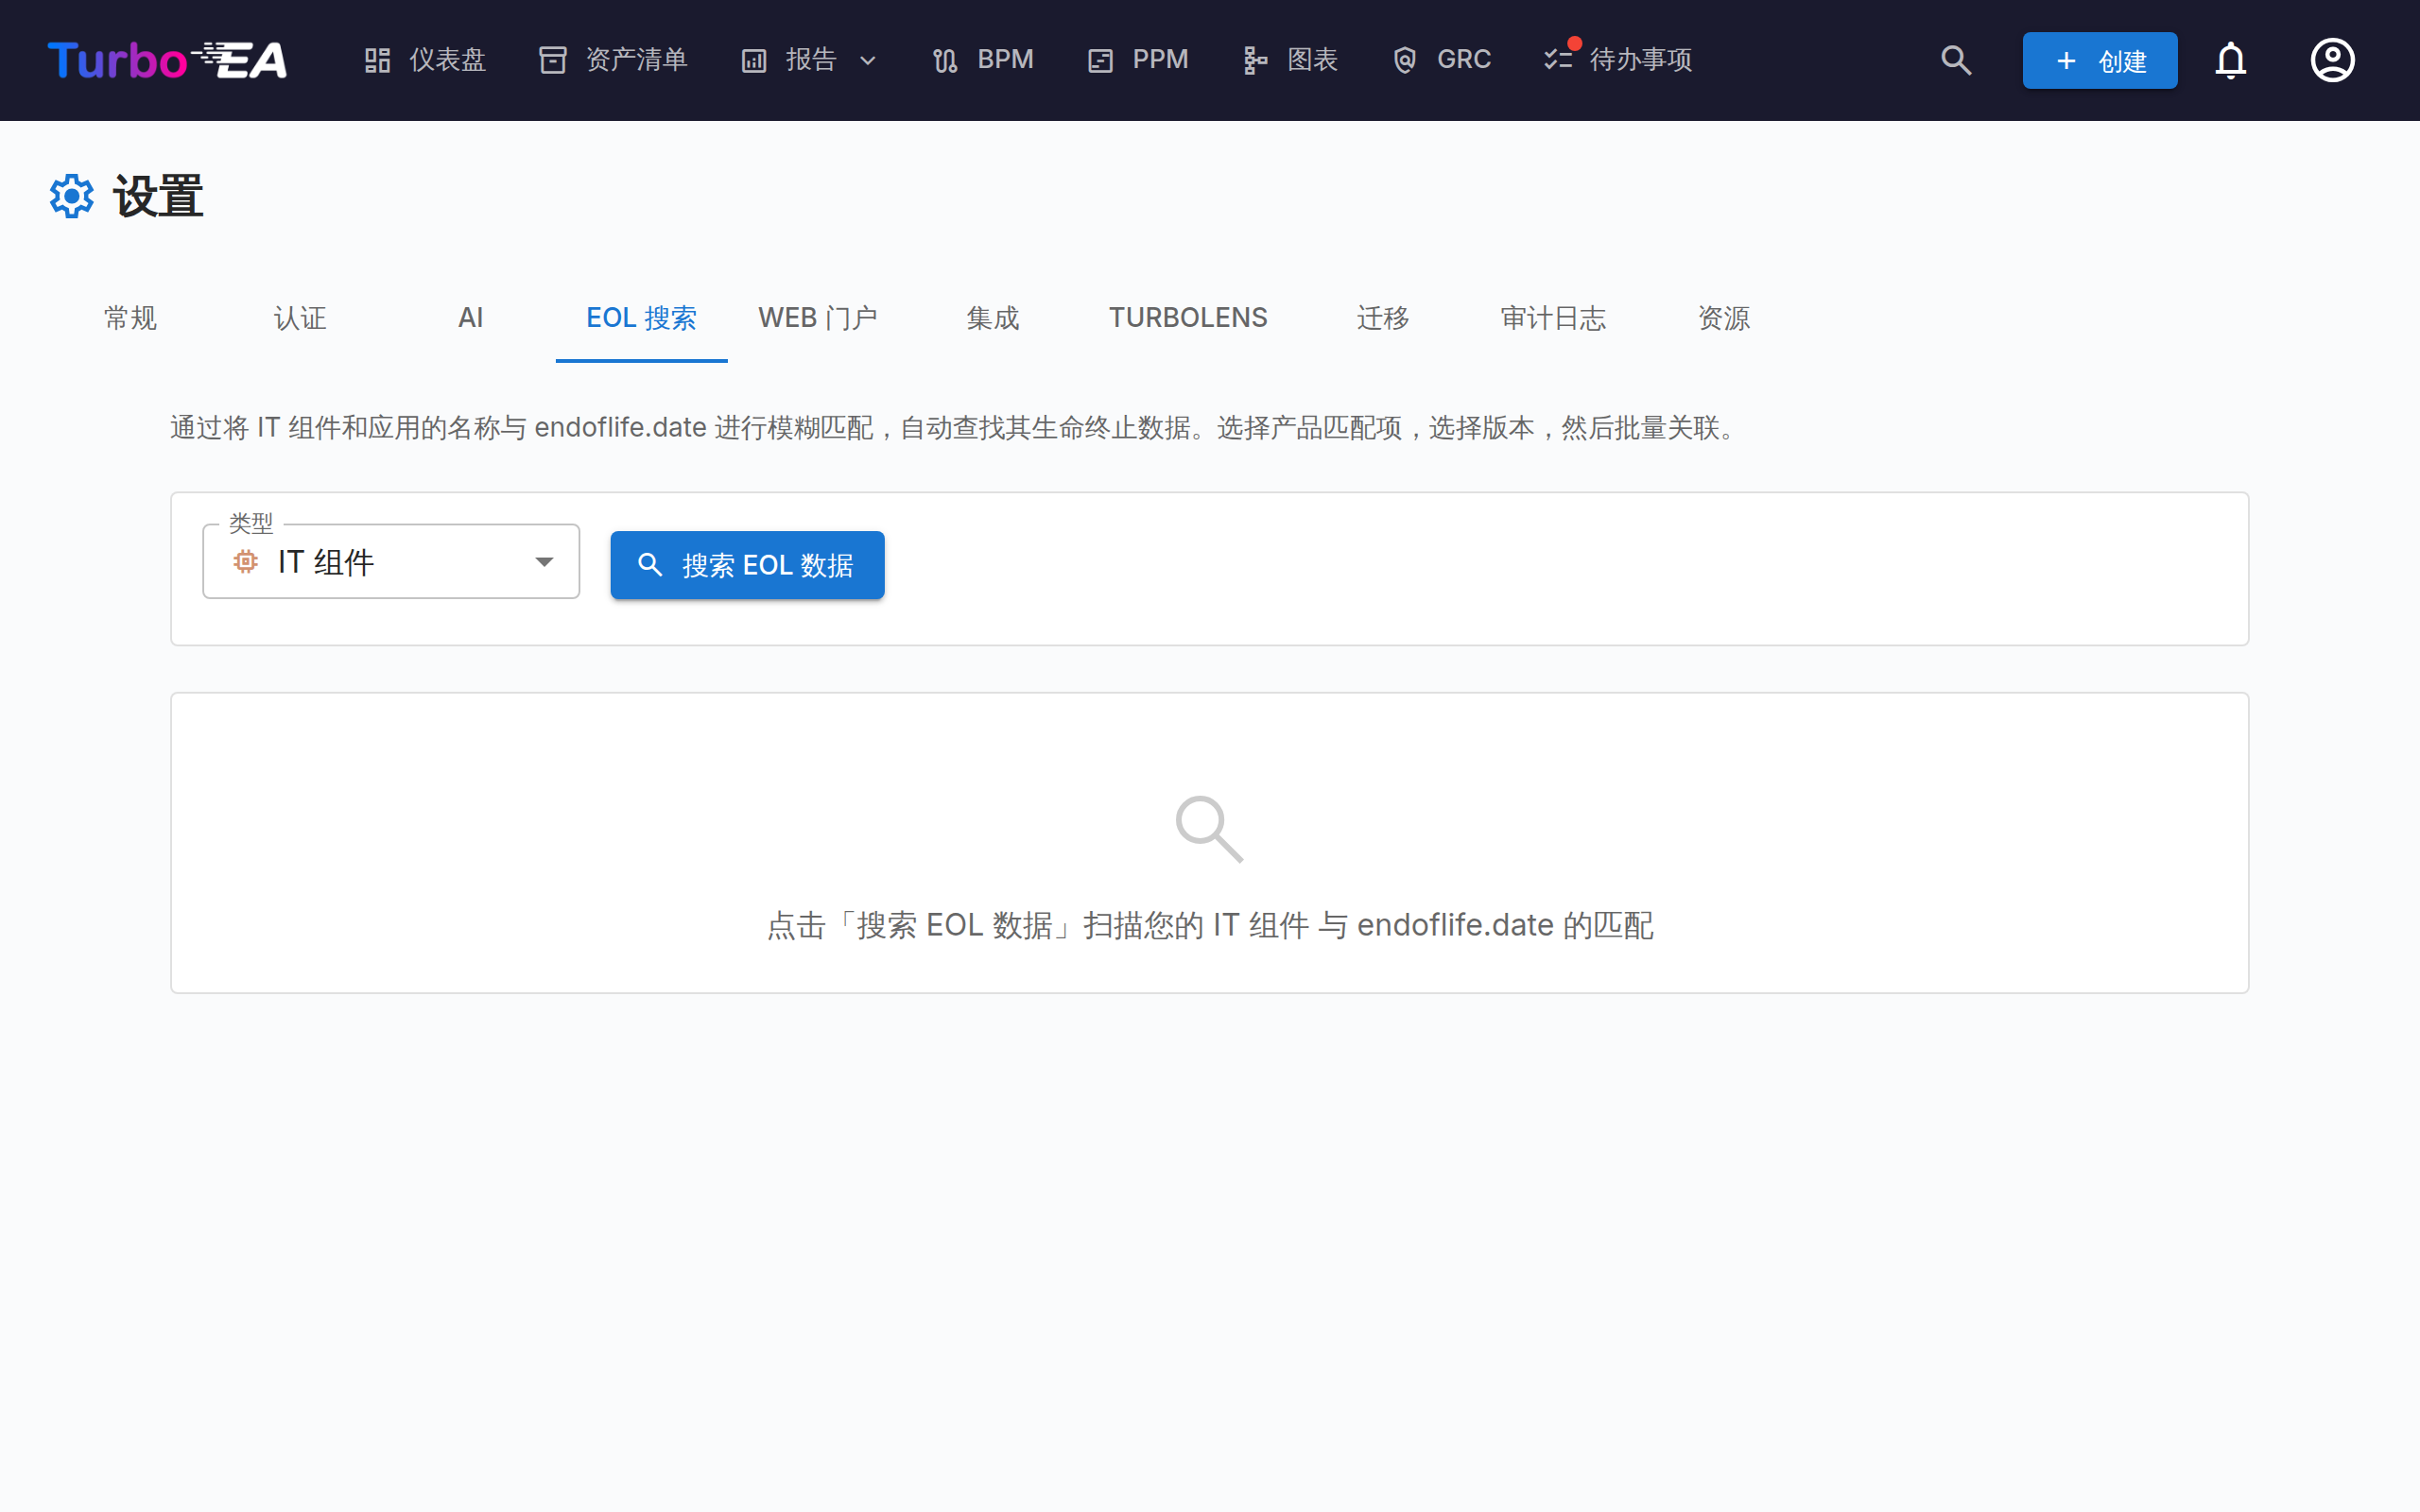Click the 创建 create button
Viewport: 2420px width, 1512px height.
[2100, 60]
